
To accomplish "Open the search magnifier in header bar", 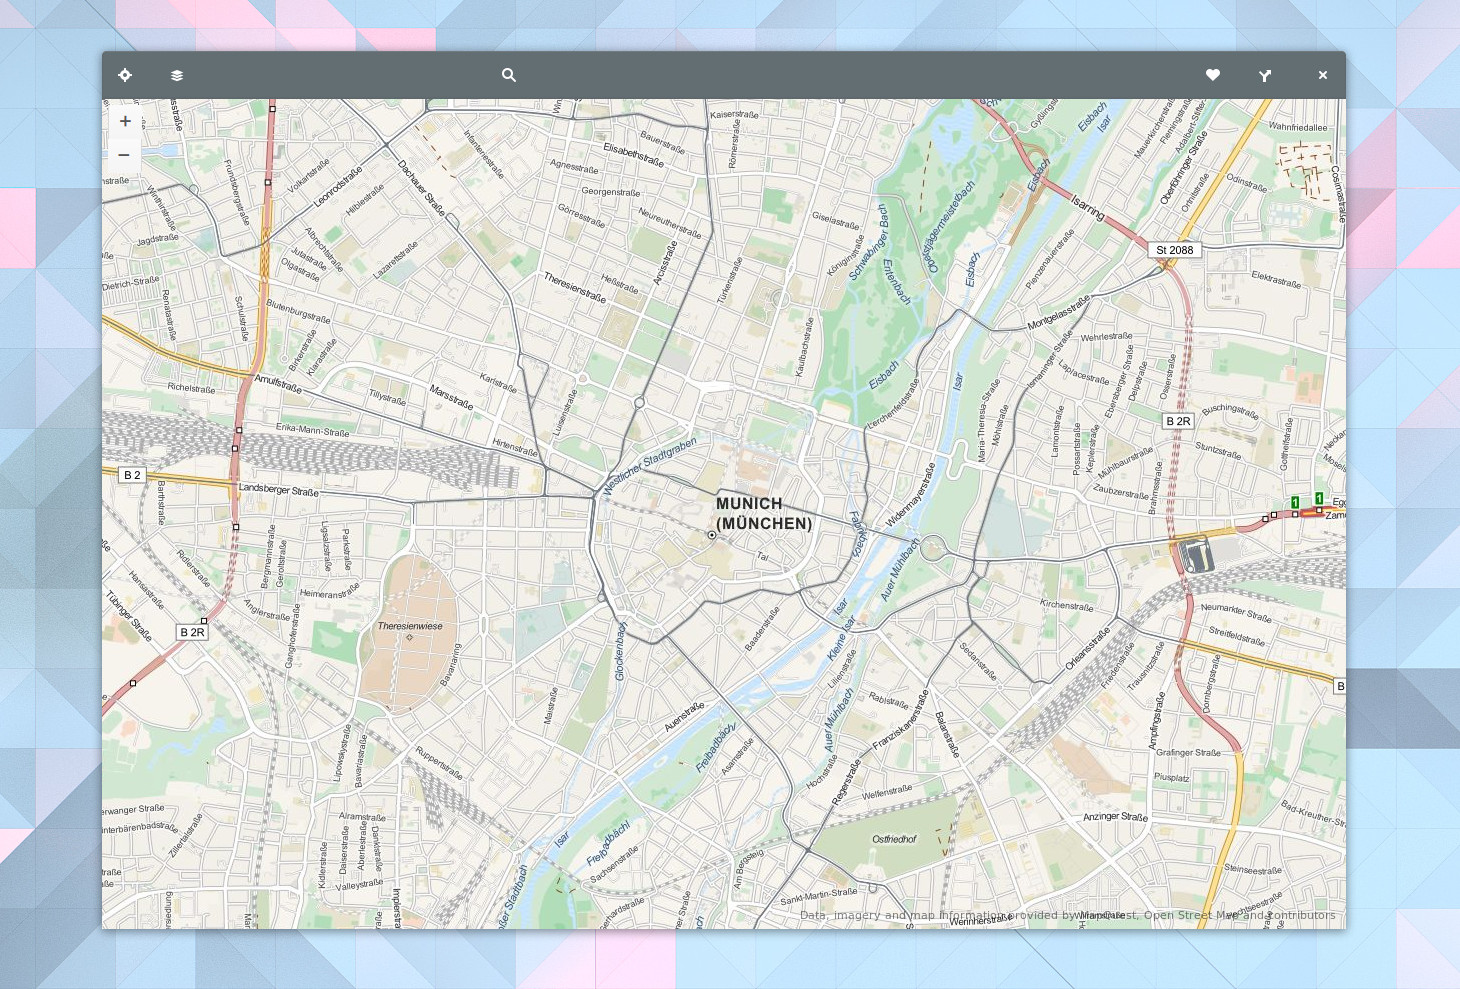I will point(509,75).
